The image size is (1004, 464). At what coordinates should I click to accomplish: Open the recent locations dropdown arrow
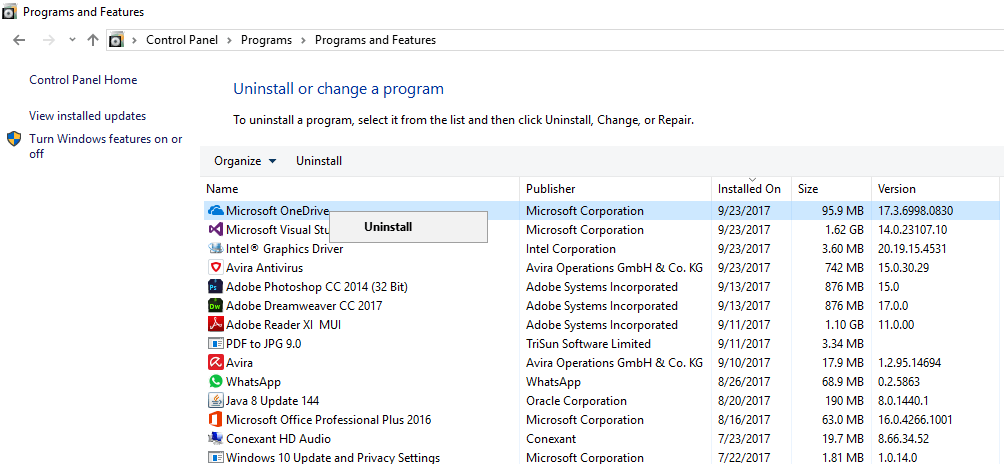[72, 40]
